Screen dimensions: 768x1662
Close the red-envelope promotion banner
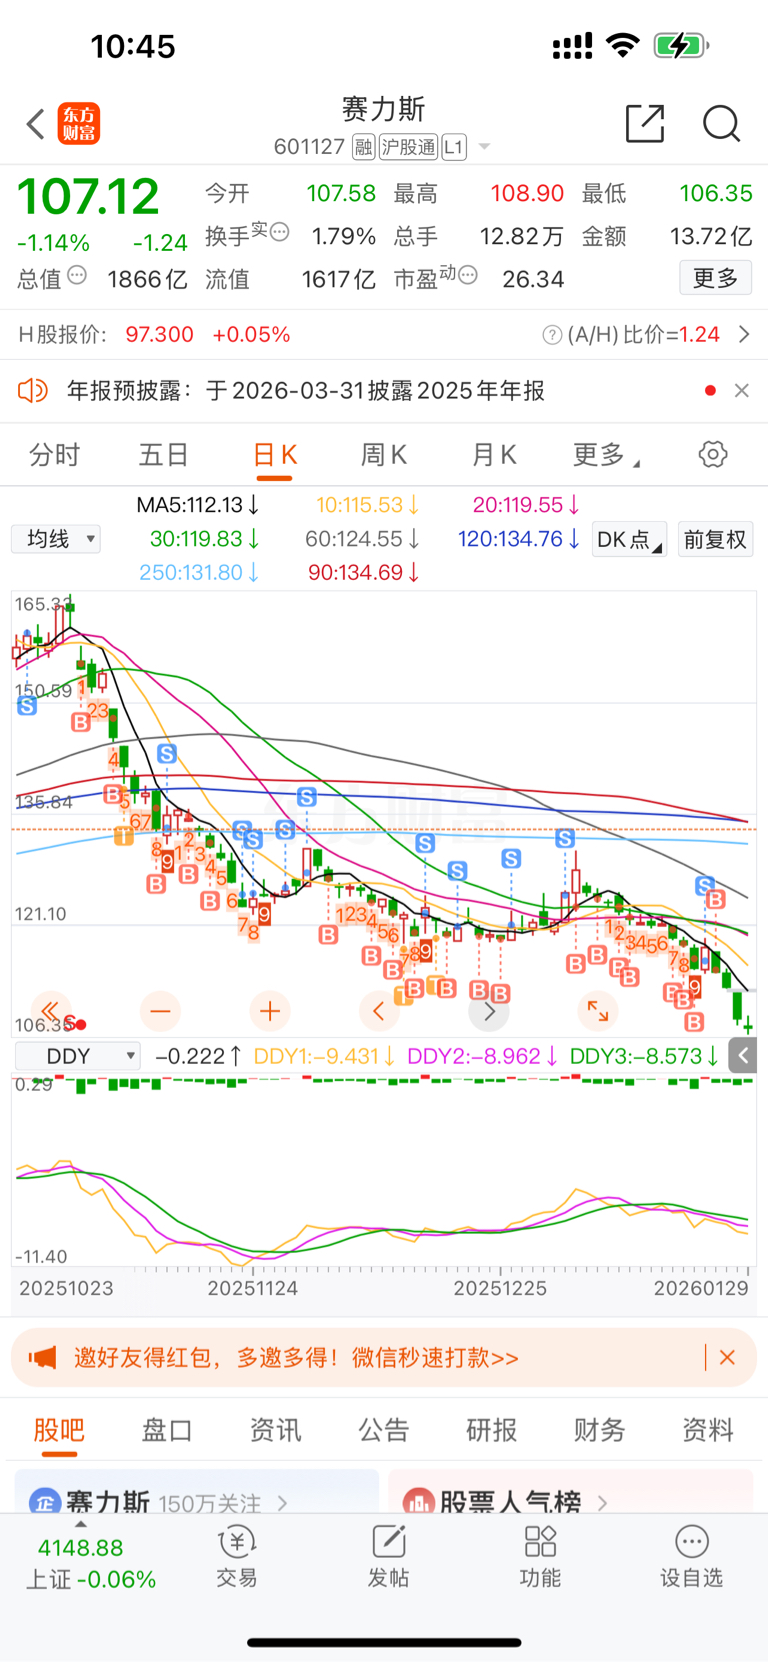click(727, 1358)
